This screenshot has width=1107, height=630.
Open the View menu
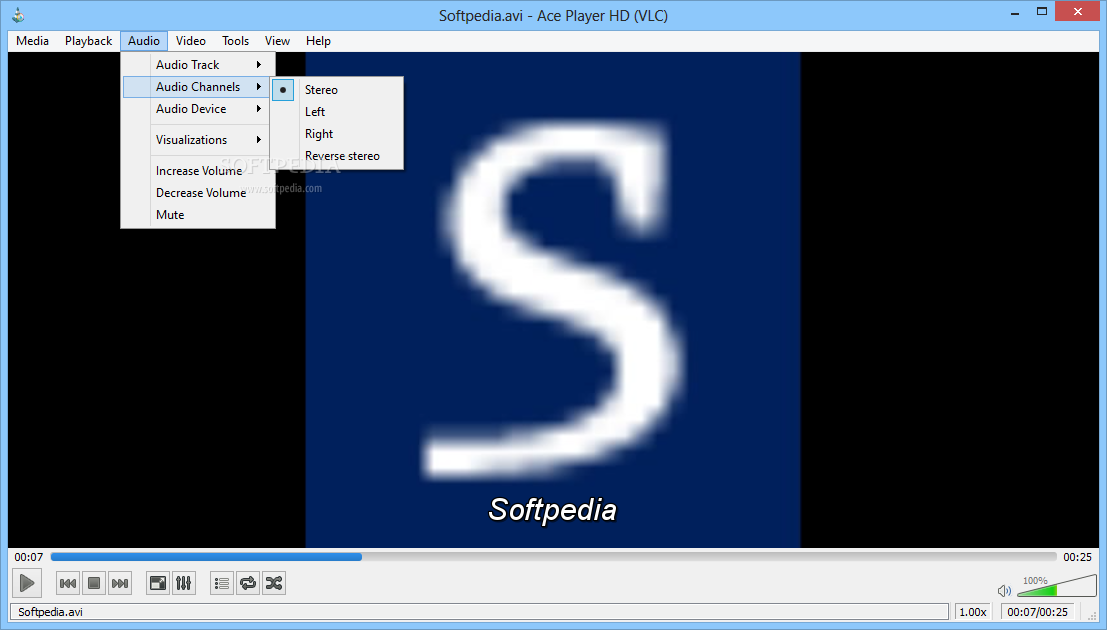(277, 41)
